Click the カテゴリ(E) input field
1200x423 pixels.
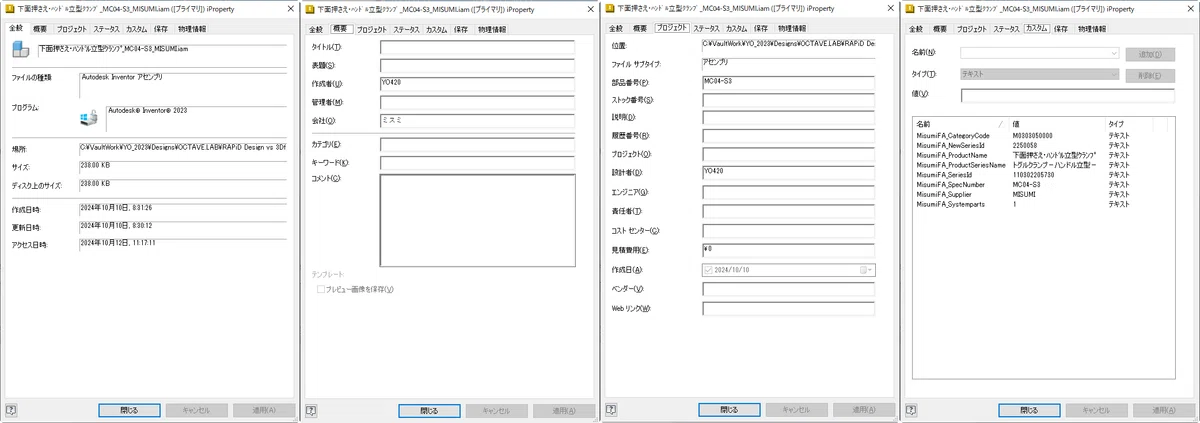click(x=477, y=144)
